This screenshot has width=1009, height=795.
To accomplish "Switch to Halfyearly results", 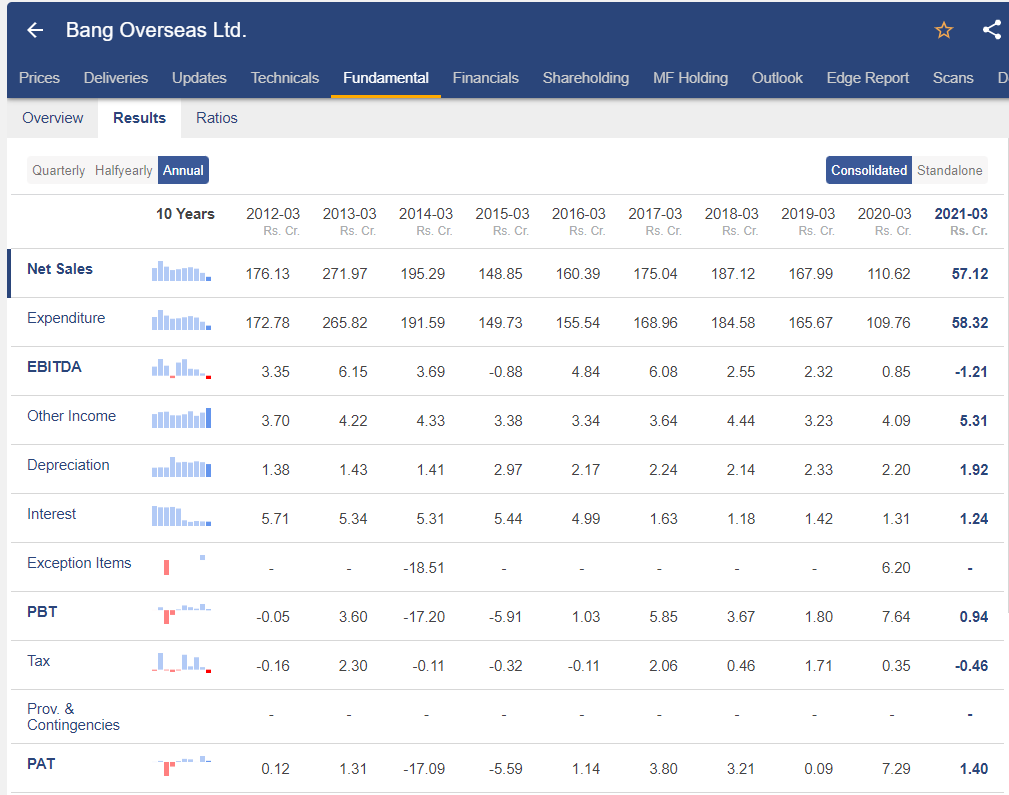I will tap(124, 170).
